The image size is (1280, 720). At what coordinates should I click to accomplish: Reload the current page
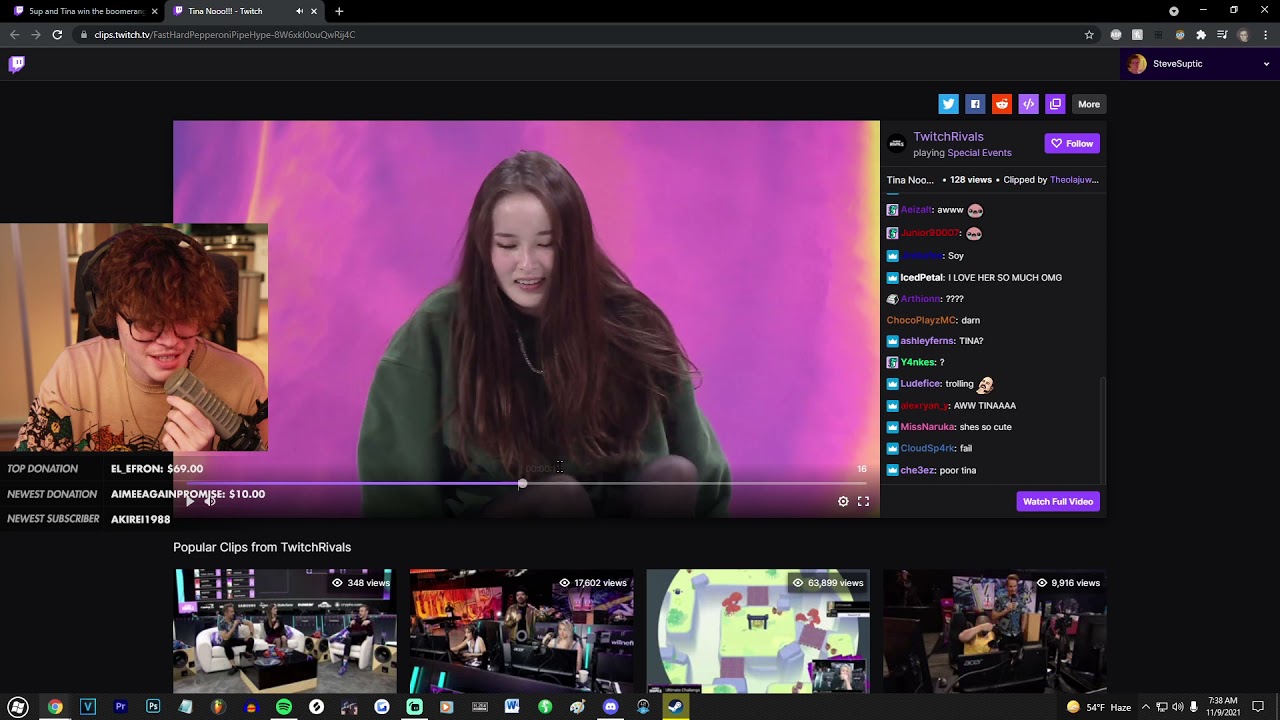click(x=57, y=34)
